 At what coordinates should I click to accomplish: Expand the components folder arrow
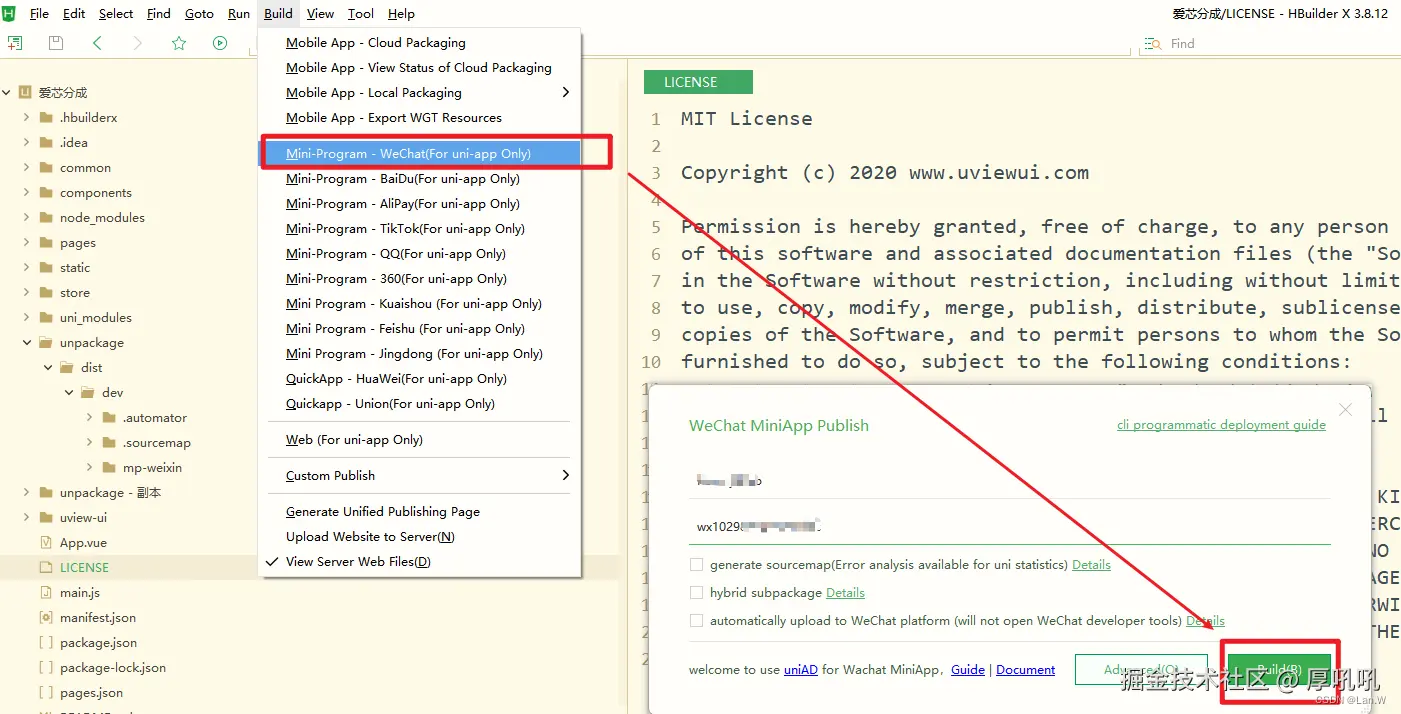click(x=26, y=192)
